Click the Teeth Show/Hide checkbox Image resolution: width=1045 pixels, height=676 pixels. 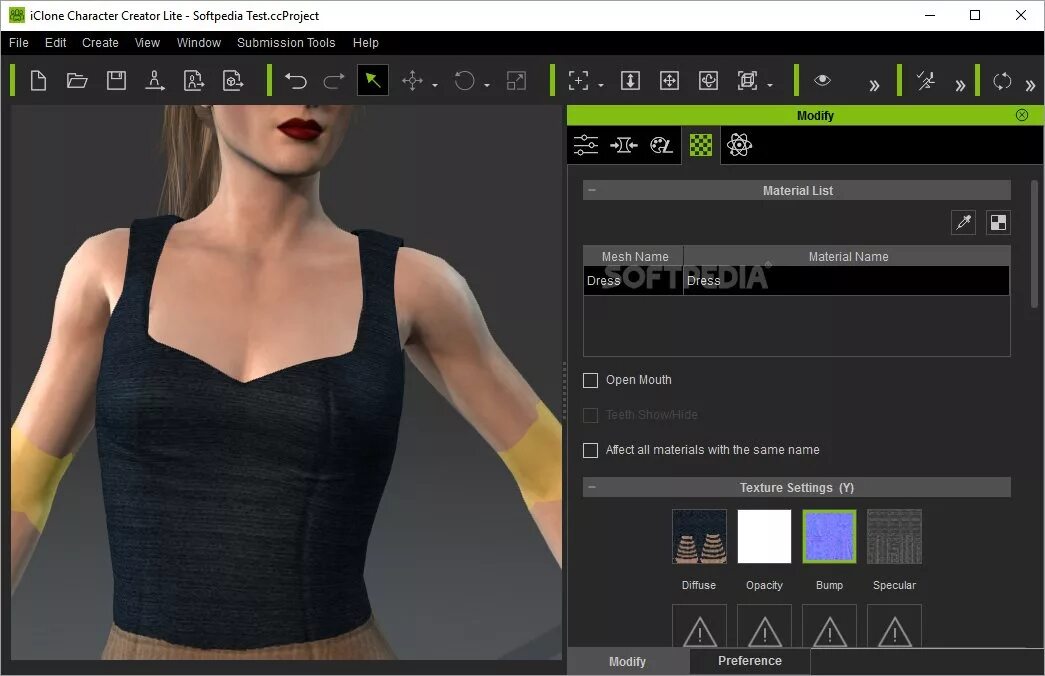[x=590, y=415]
